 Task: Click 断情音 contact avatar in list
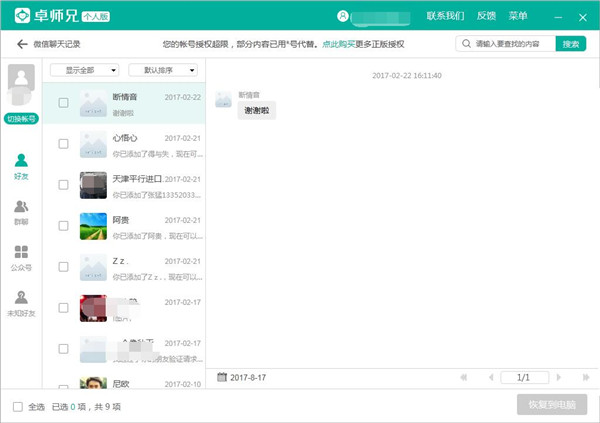click(93, 103)
